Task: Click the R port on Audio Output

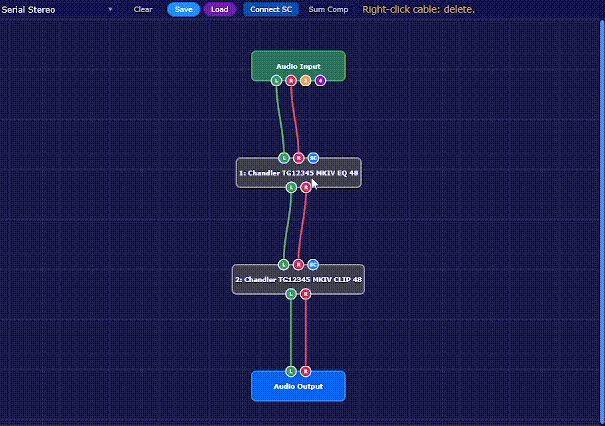Action: click(x=306, y=371)
